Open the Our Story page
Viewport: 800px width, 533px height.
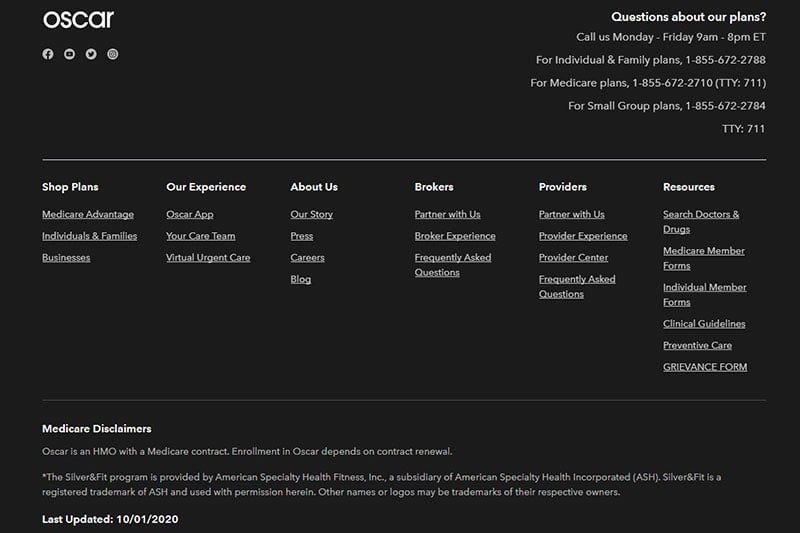(311, 214)
